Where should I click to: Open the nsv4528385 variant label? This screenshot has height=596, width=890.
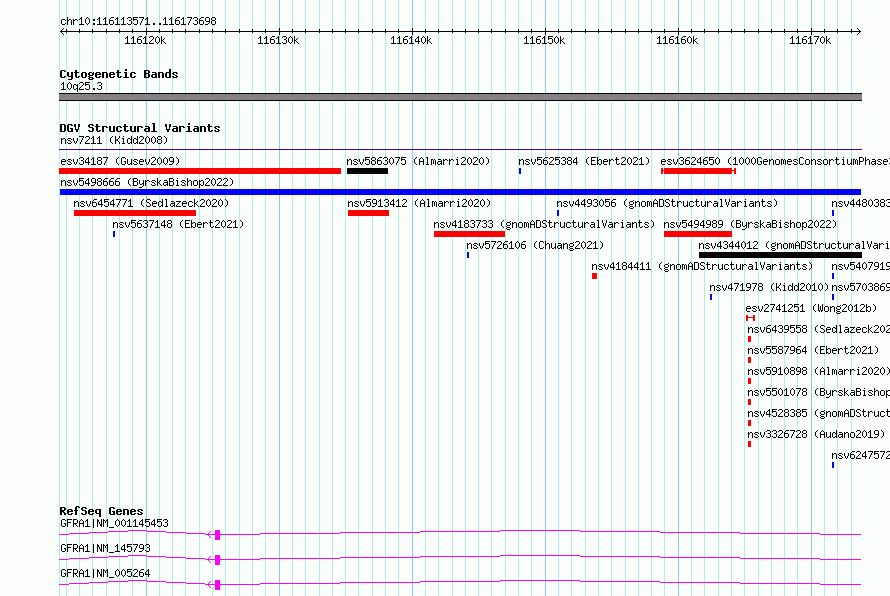(818, 413)
